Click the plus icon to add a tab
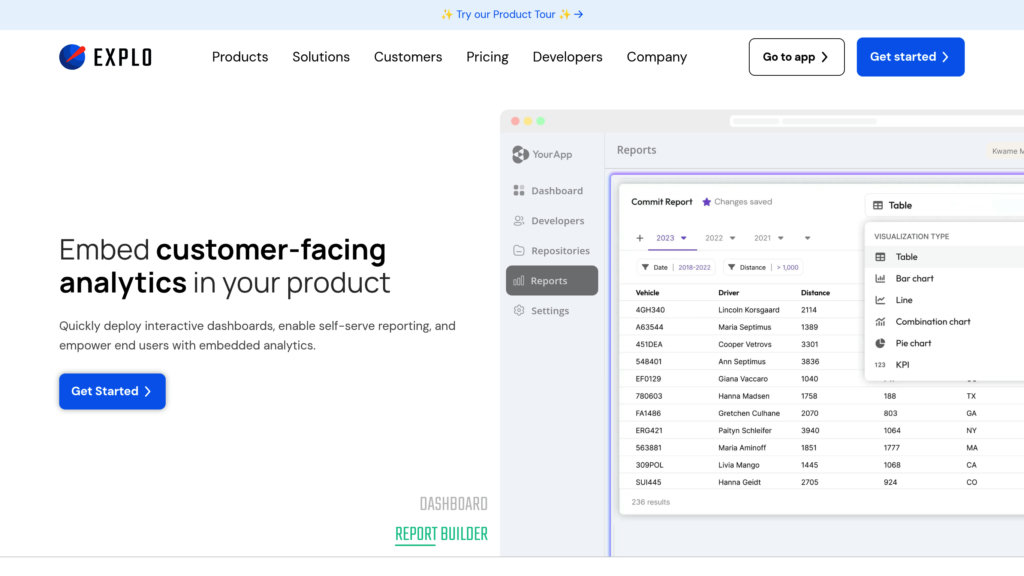 point(639,238)
